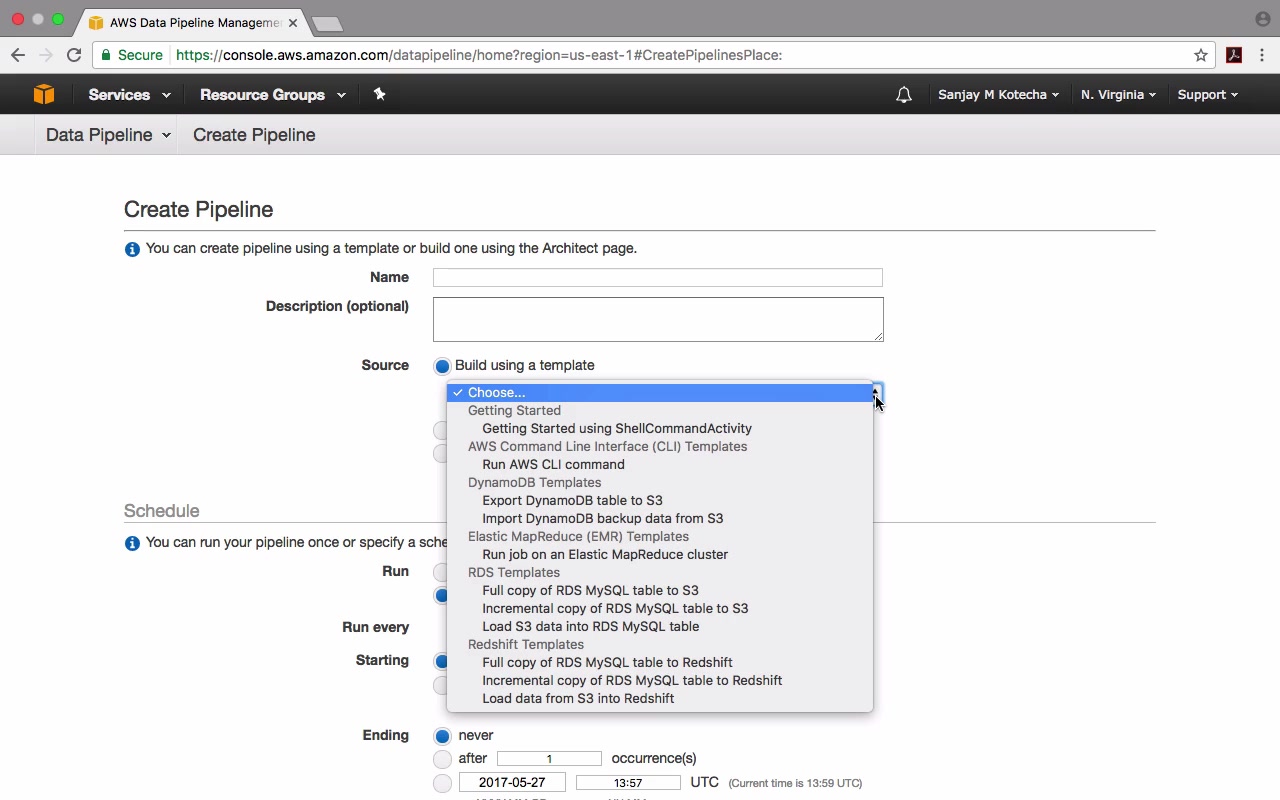This screenshot has height=800, width=1280.
Task: Open the Chrome three-dot menu
Action: tap(1263, 55)
